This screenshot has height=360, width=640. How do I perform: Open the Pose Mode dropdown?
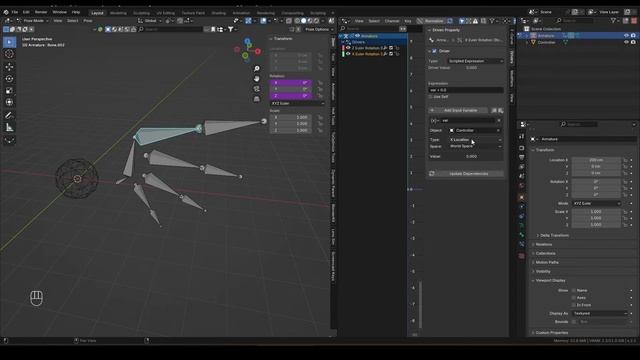[33, 21]
